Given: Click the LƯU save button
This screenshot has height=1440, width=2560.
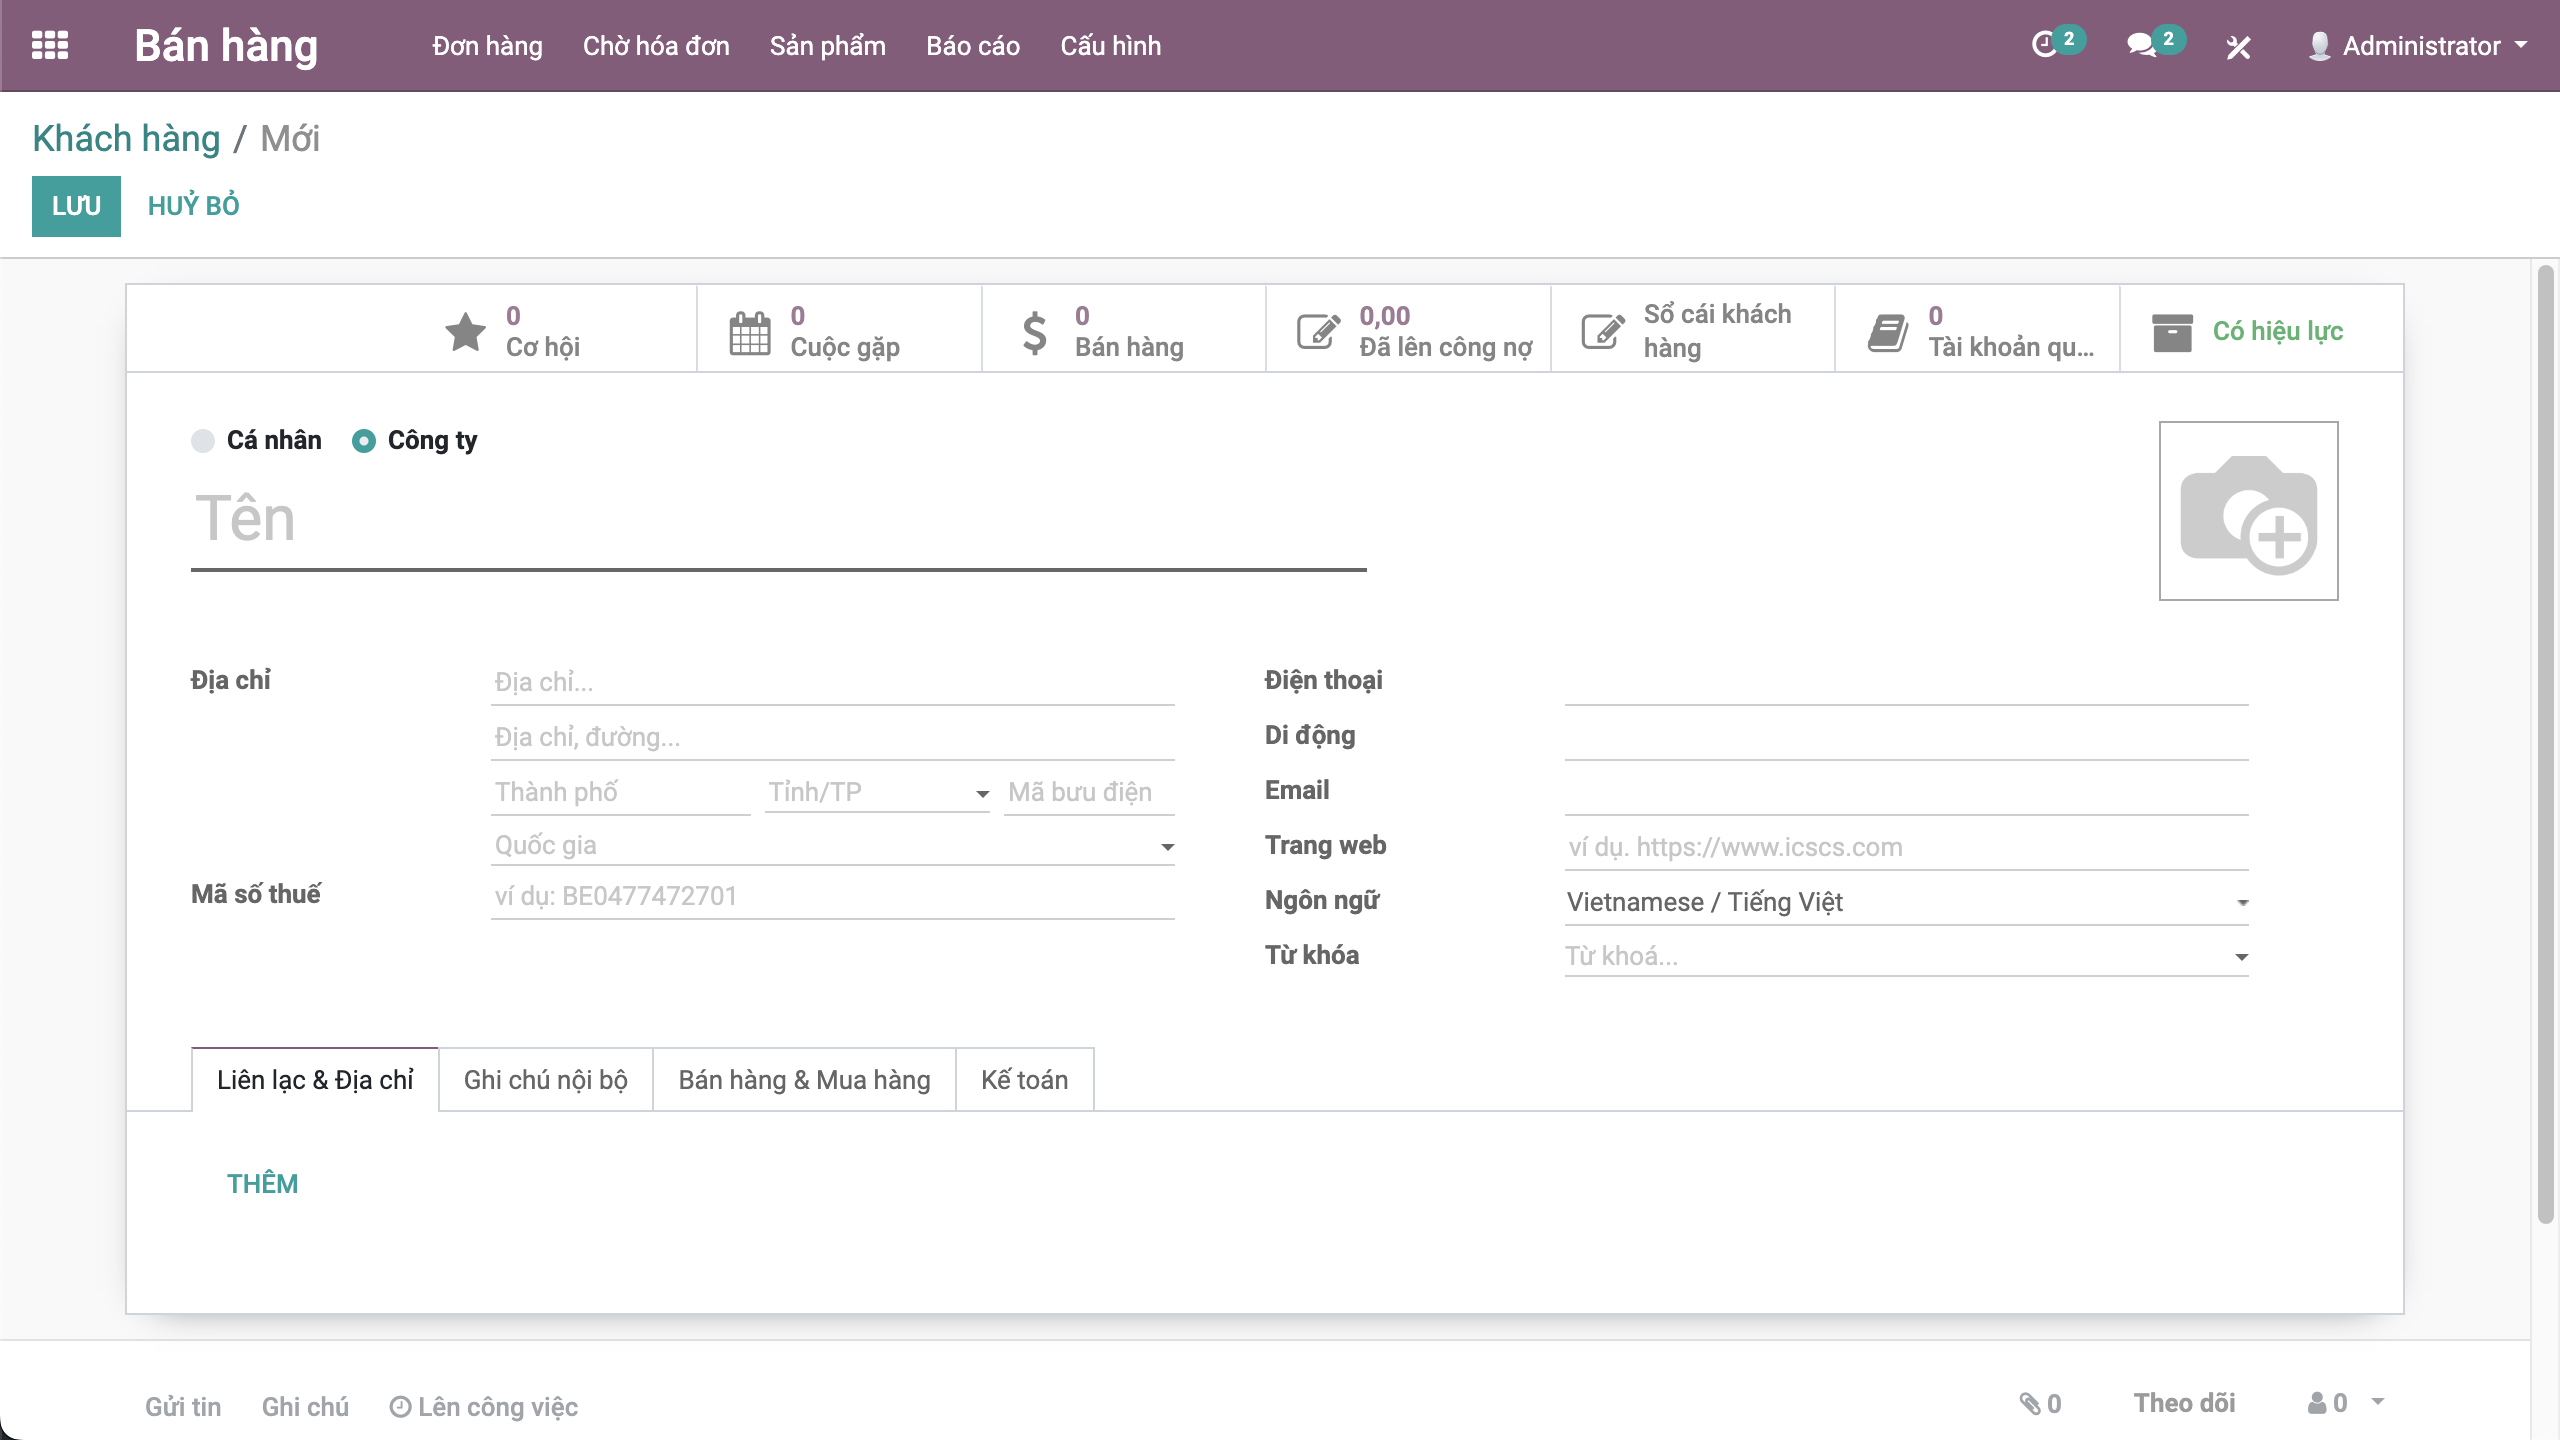Looking at the screenshot, I should [x=76, y=206].
